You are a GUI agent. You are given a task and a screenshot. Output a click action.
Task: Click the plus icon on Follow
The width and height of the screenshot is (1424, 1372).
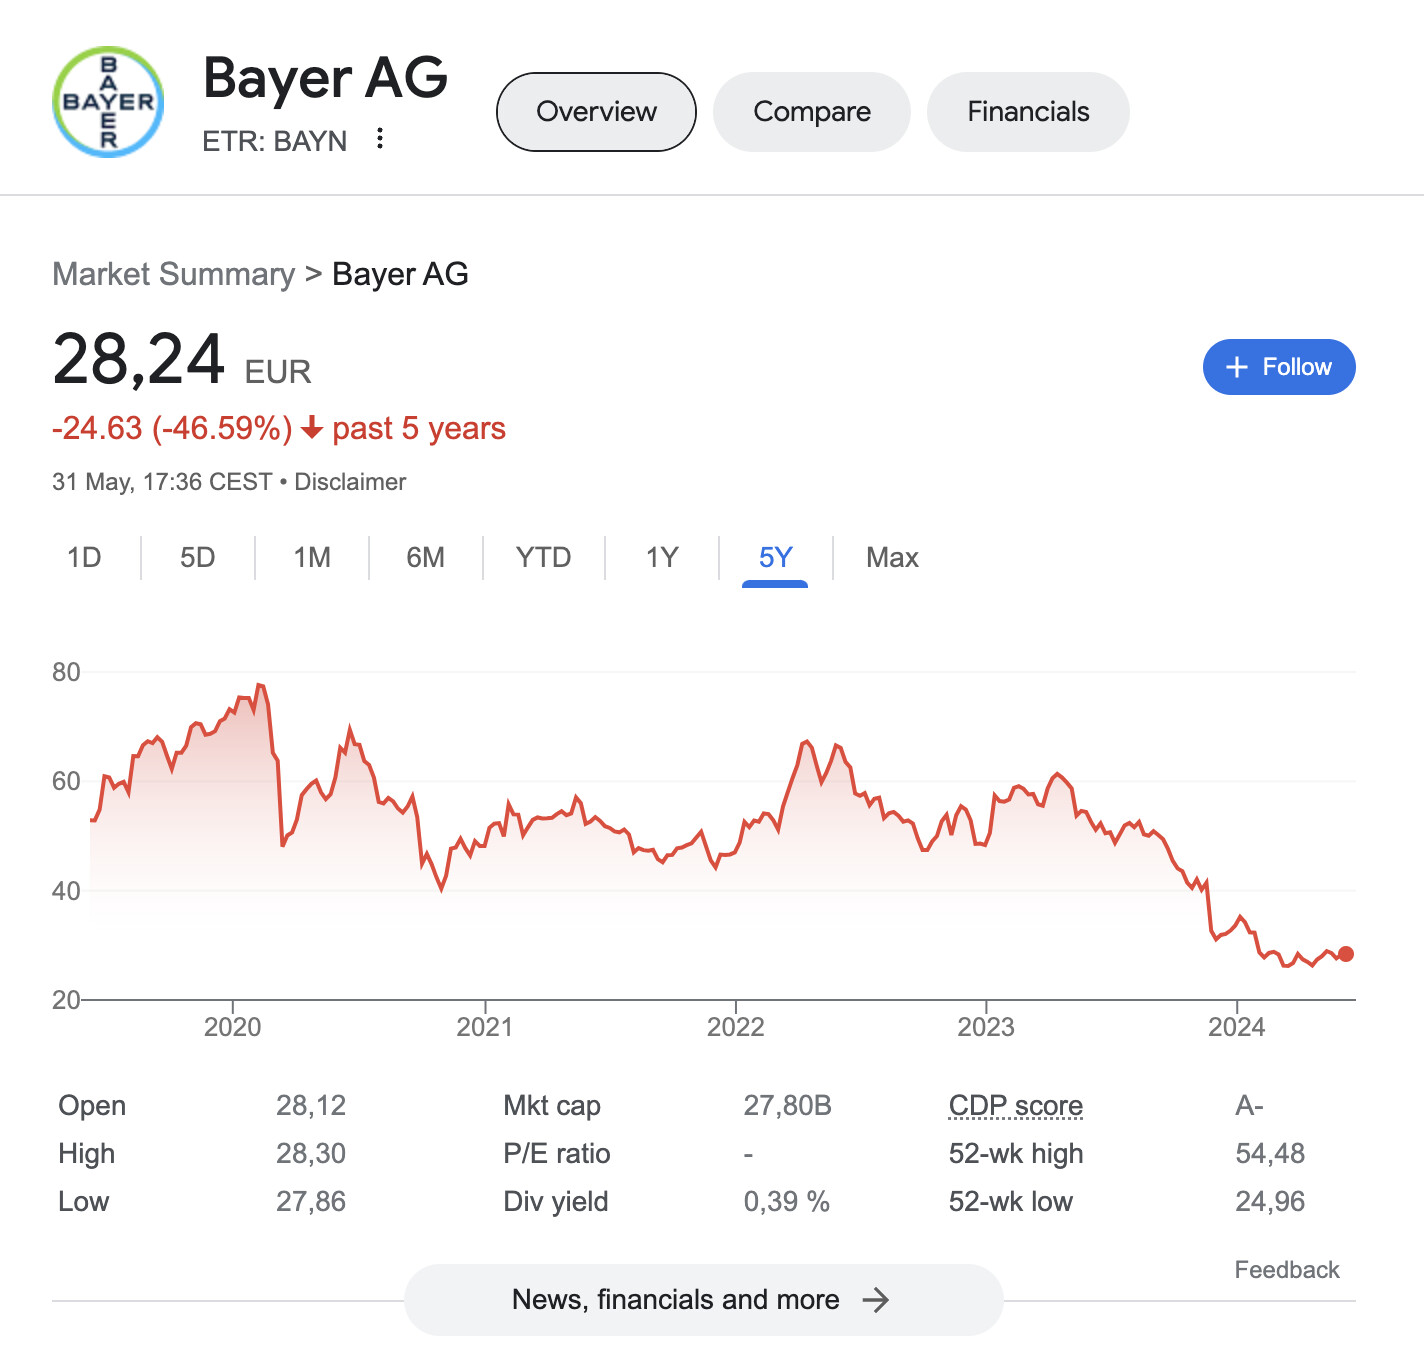coord(1237,367)
